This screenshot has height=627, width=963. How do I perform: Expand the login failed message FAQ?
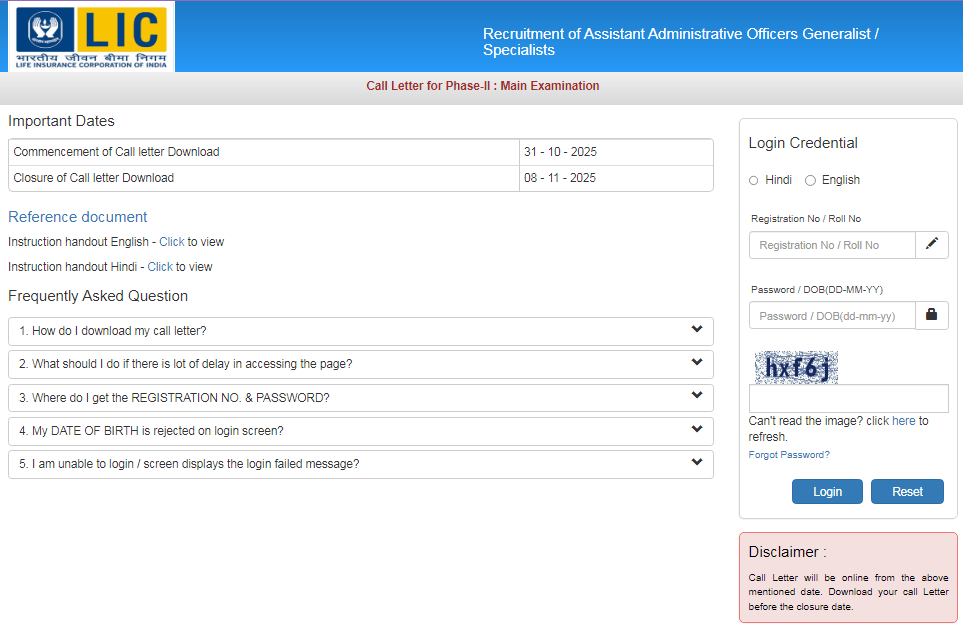point(697,463)
